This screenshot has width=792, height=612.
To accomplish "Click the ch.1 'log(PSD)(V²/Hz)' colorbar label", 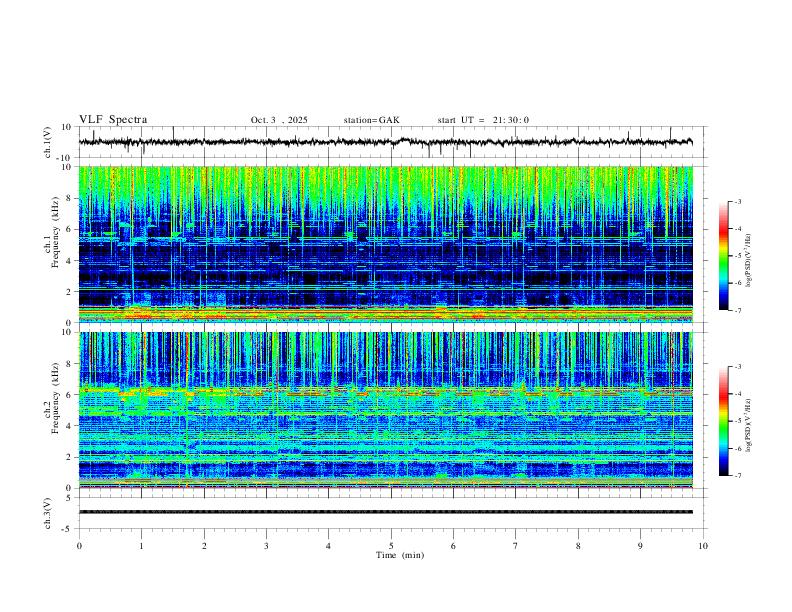I will click(748, 261).
